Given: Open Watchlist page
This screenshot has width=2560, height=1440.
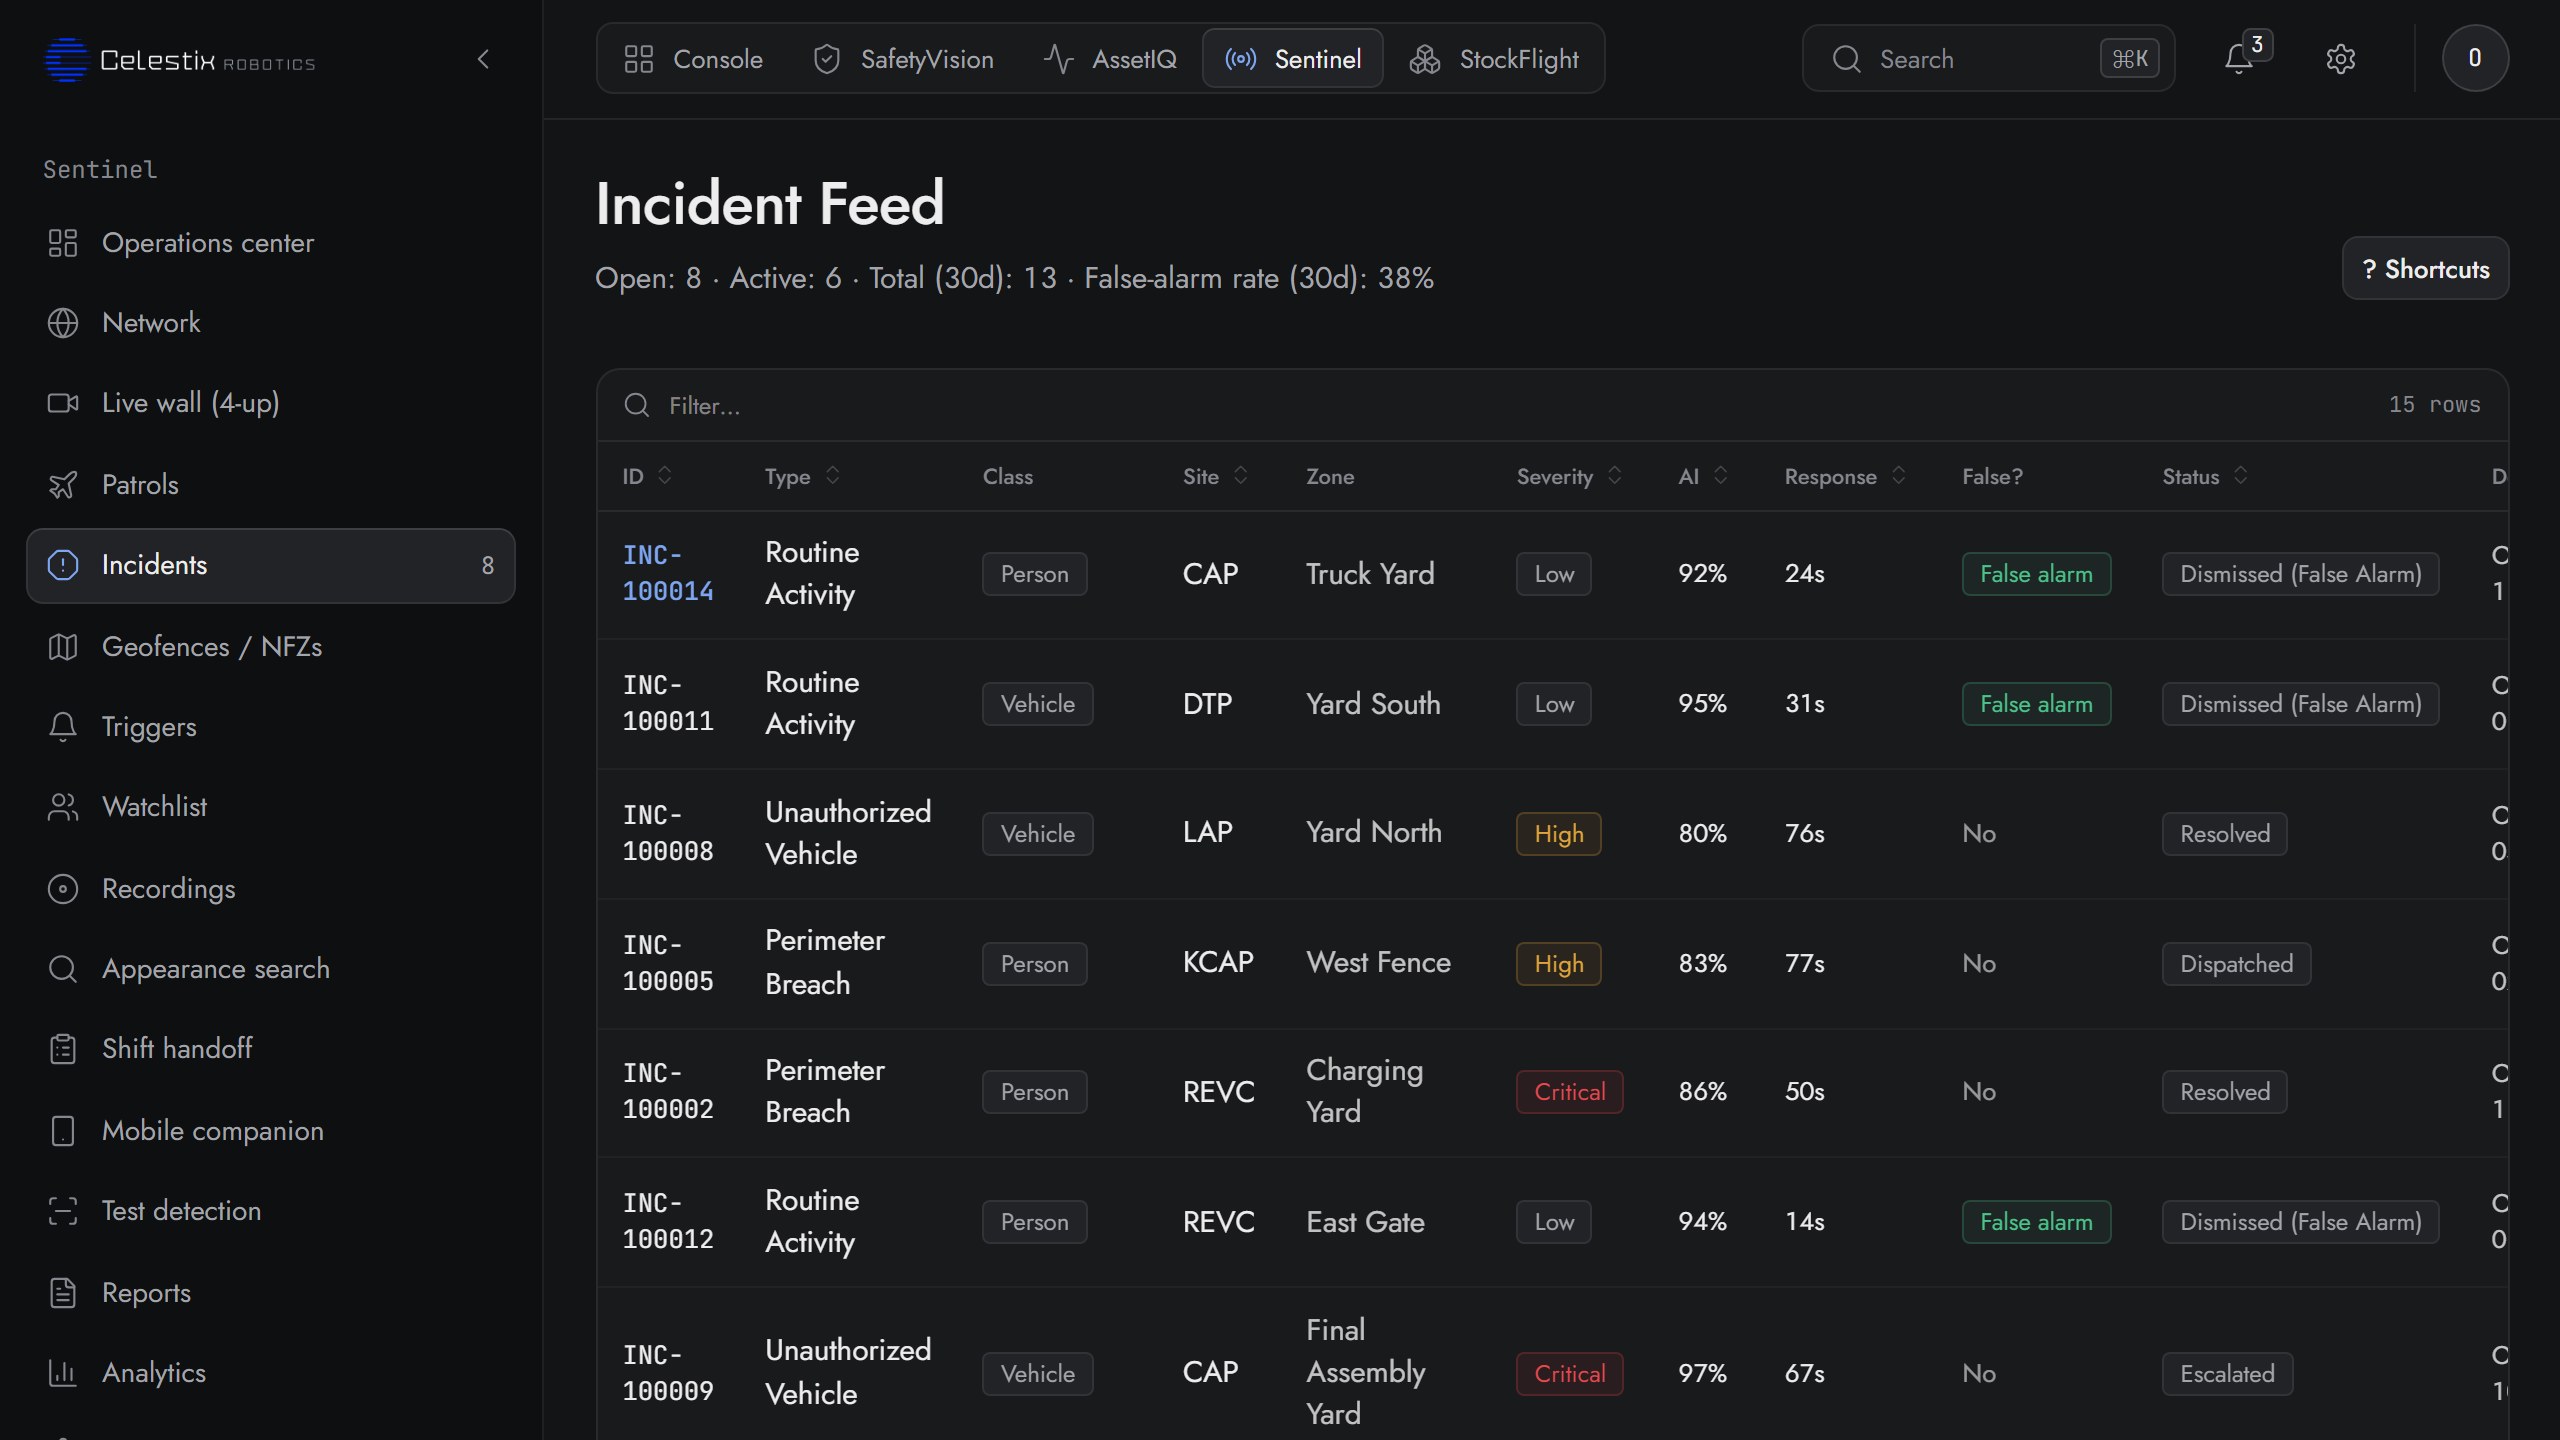Looking at the screenshot, I should 271,807.
